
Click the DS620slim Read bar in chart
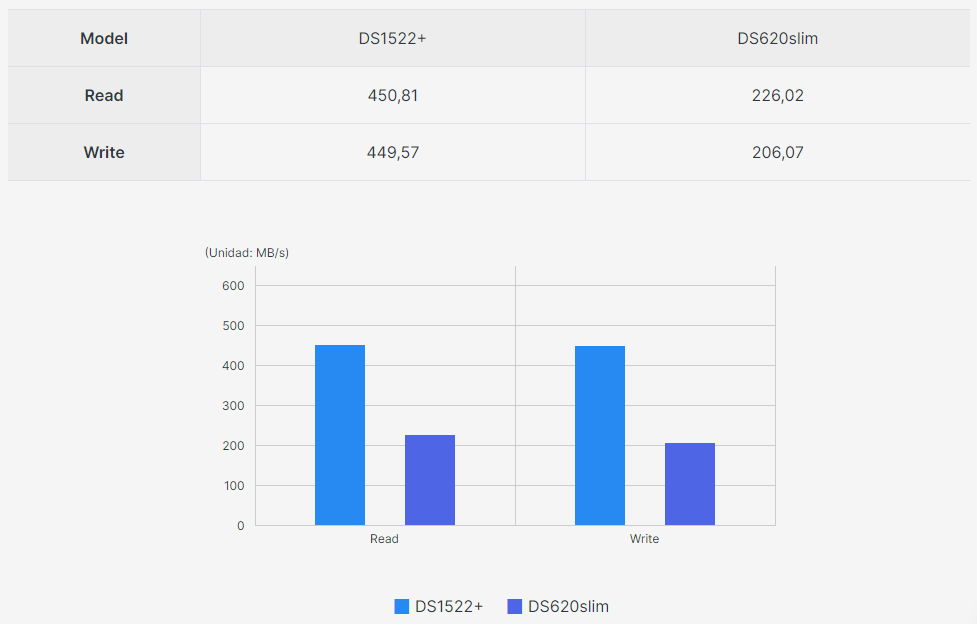coord(430,480)
